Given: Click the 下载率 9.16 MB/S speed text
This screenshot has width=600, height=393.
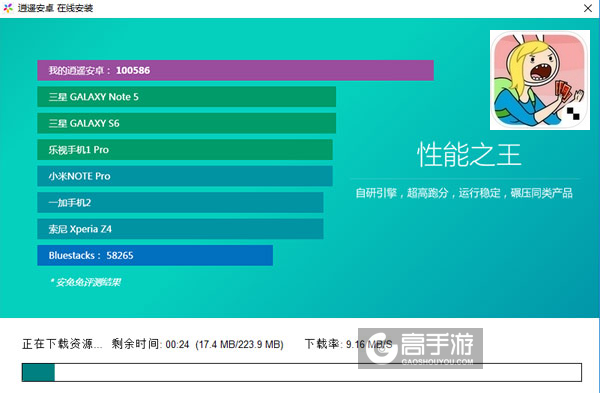Looking at the screenshot, I should (x=349, y=344).
